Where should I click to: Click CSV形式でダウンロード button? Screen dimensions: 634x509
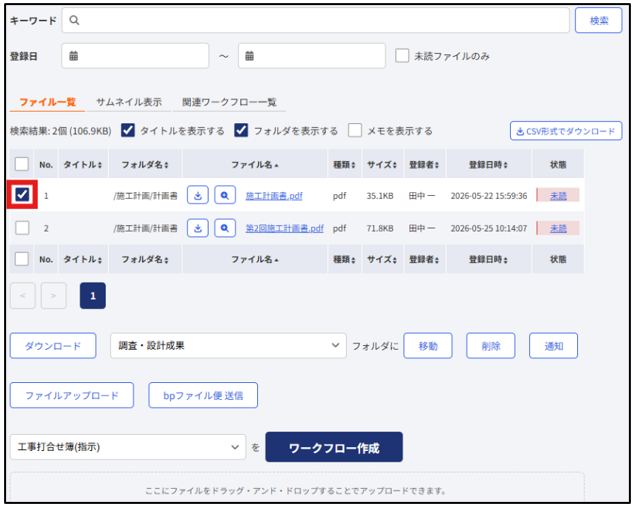[566, 131]
